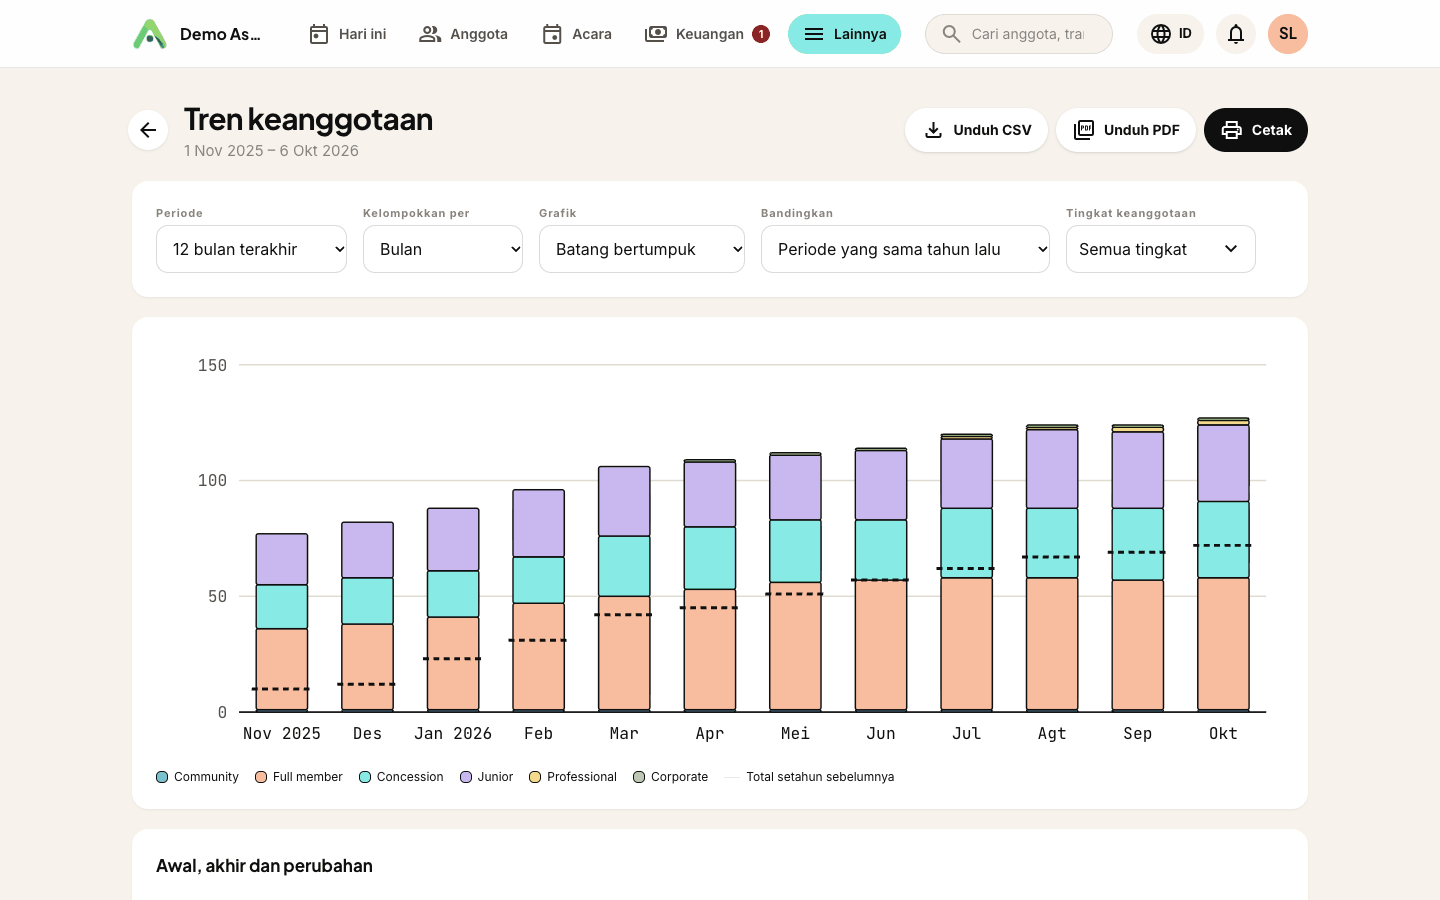This screenshot has width=1440, height=900.
Task: Click the Demo As… organization name
Action: coord(220,34)
